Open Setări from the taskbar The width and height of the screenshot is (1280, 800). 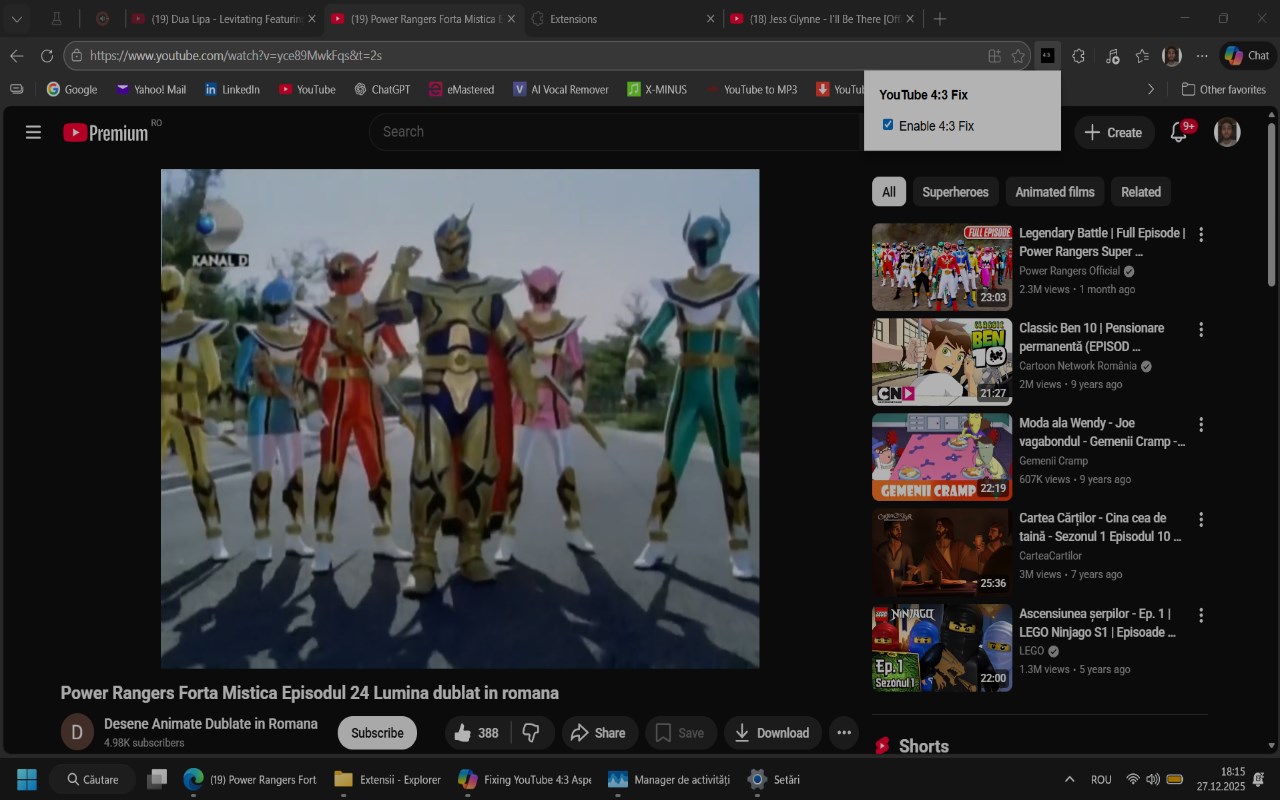point(774,779)
